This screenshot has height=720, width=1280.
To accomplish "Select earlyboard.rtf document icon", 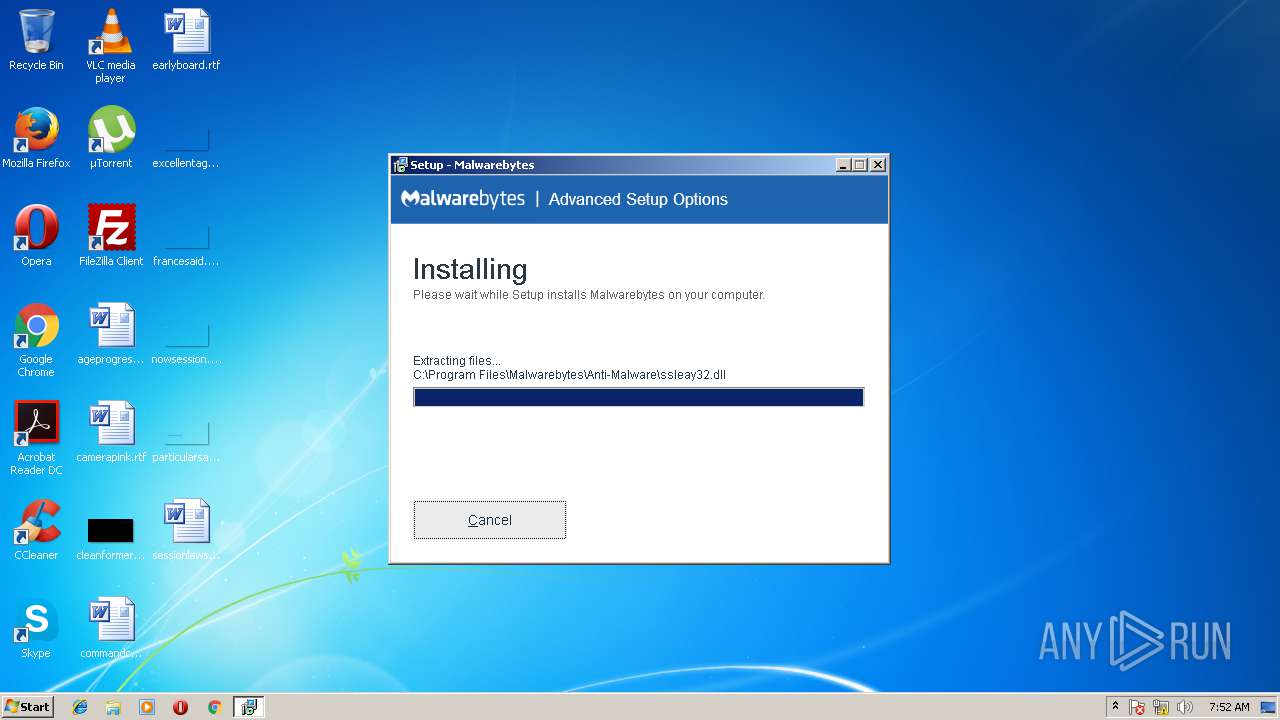I will coord(186,40).
